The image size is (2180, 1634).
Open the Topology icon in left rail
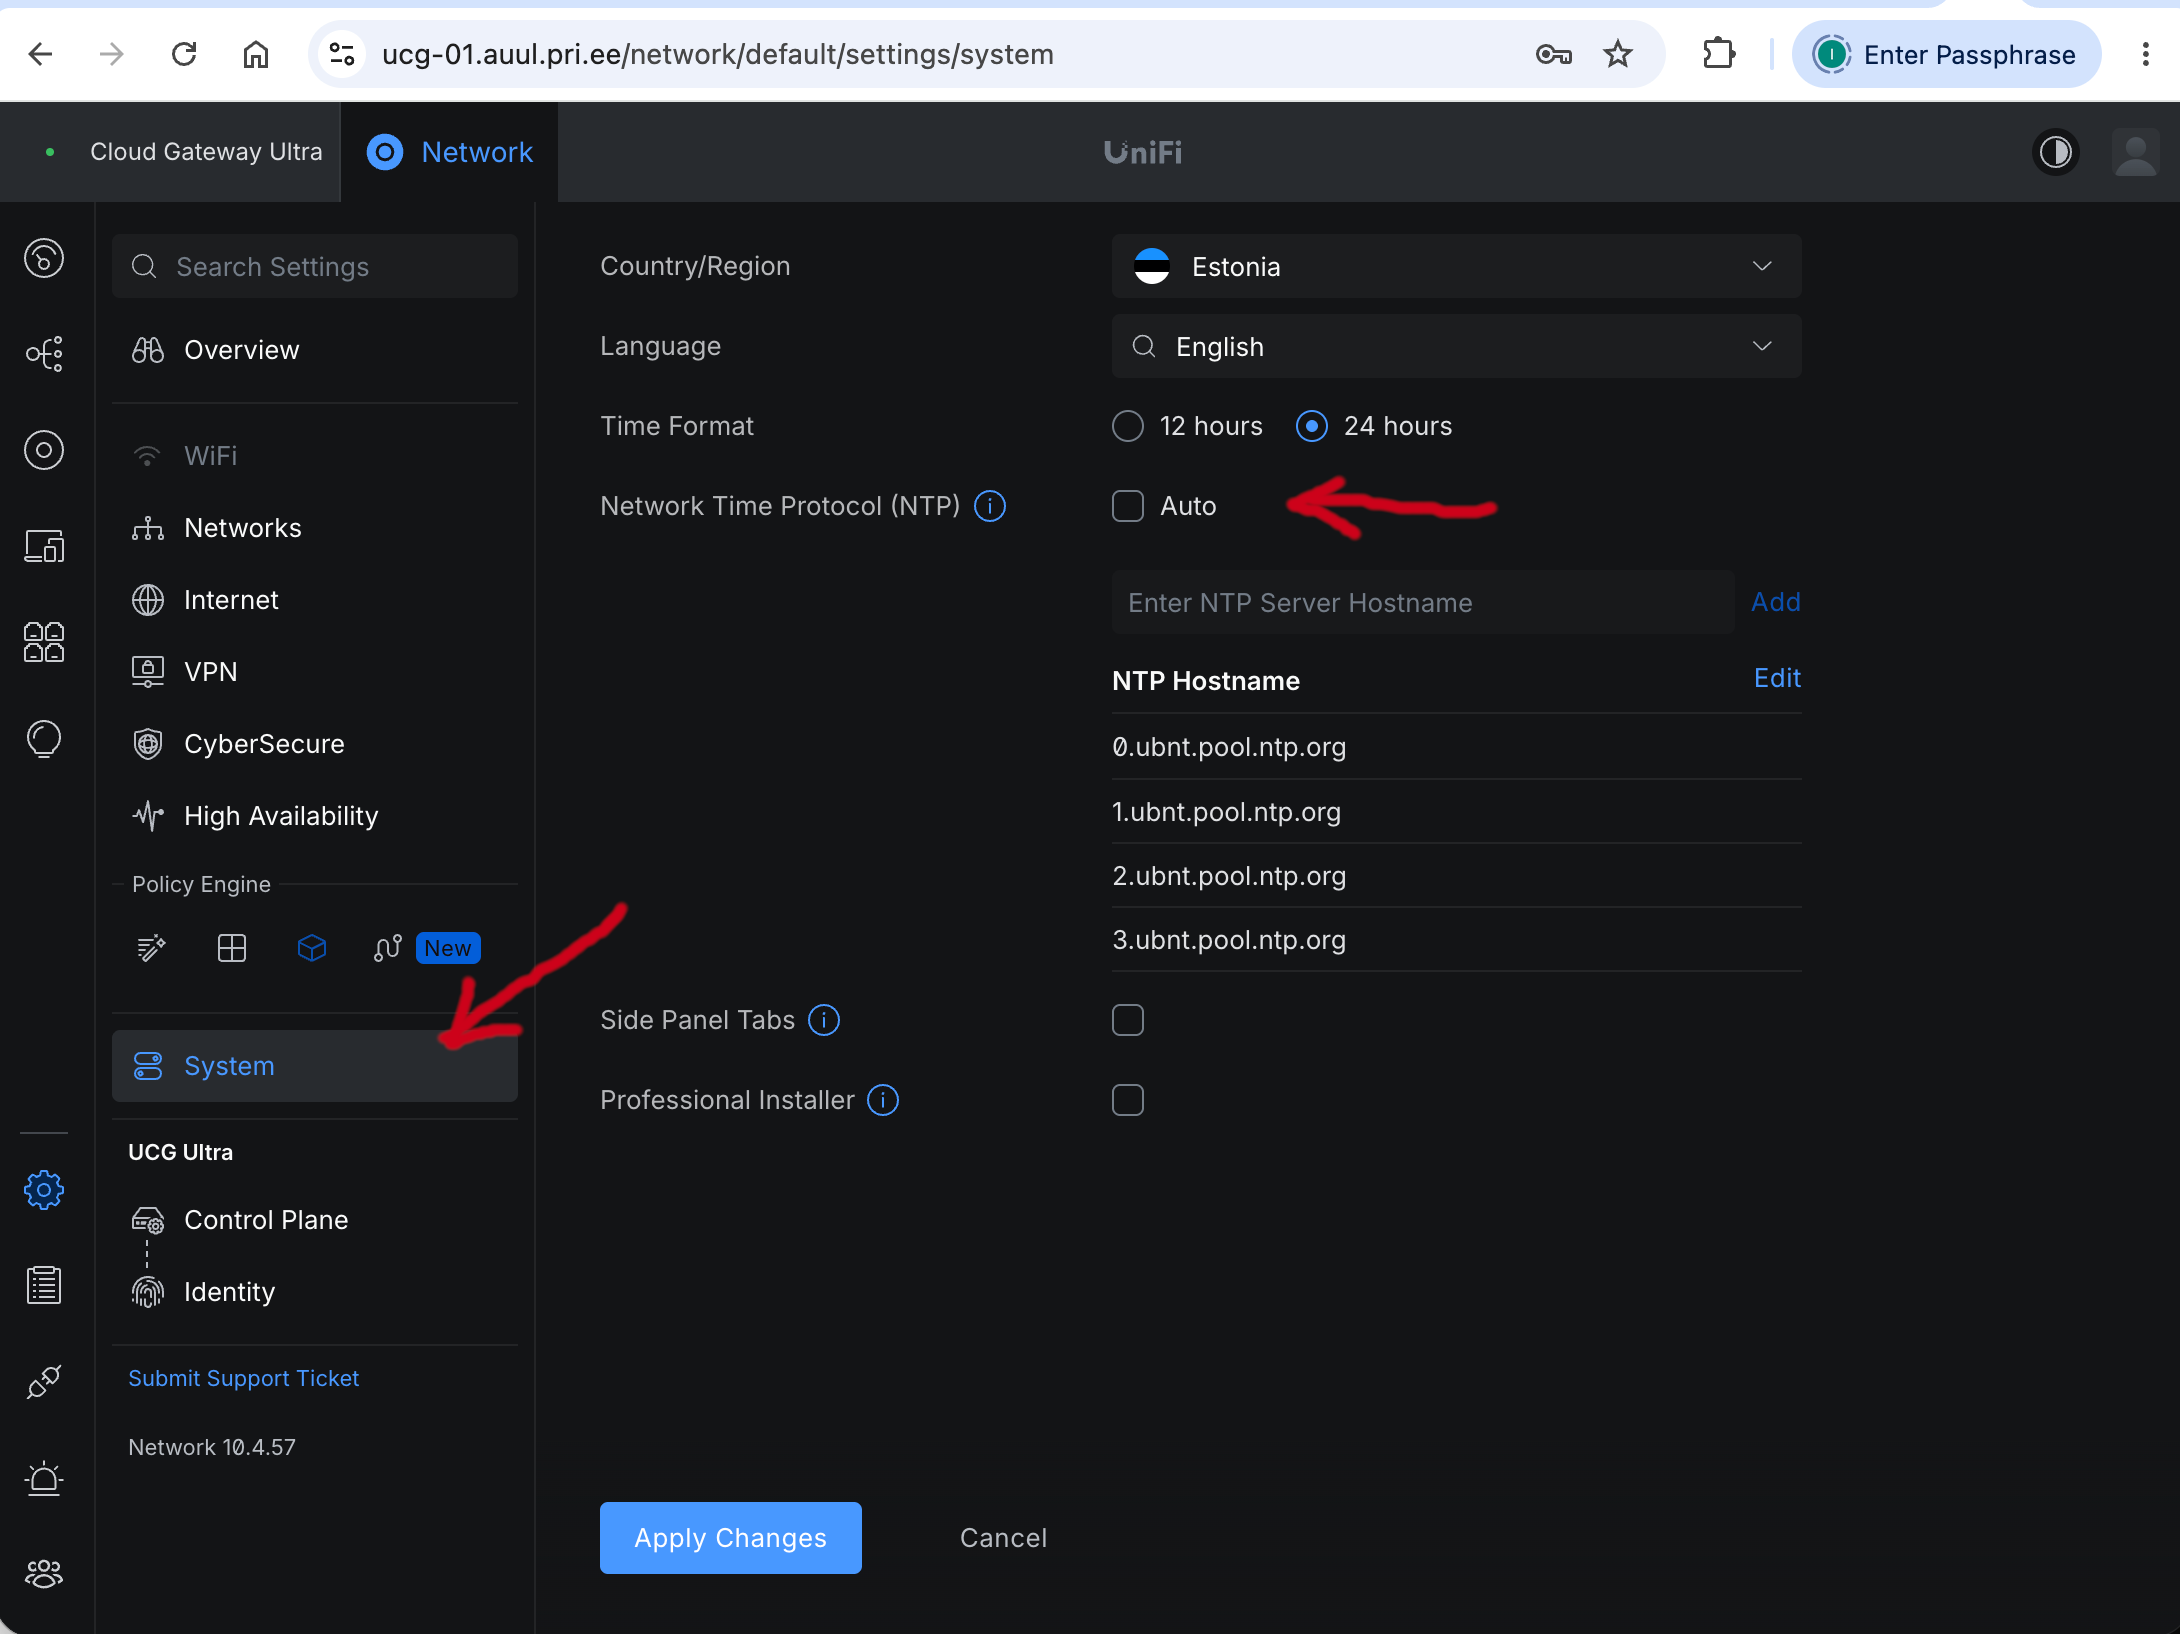44,354
